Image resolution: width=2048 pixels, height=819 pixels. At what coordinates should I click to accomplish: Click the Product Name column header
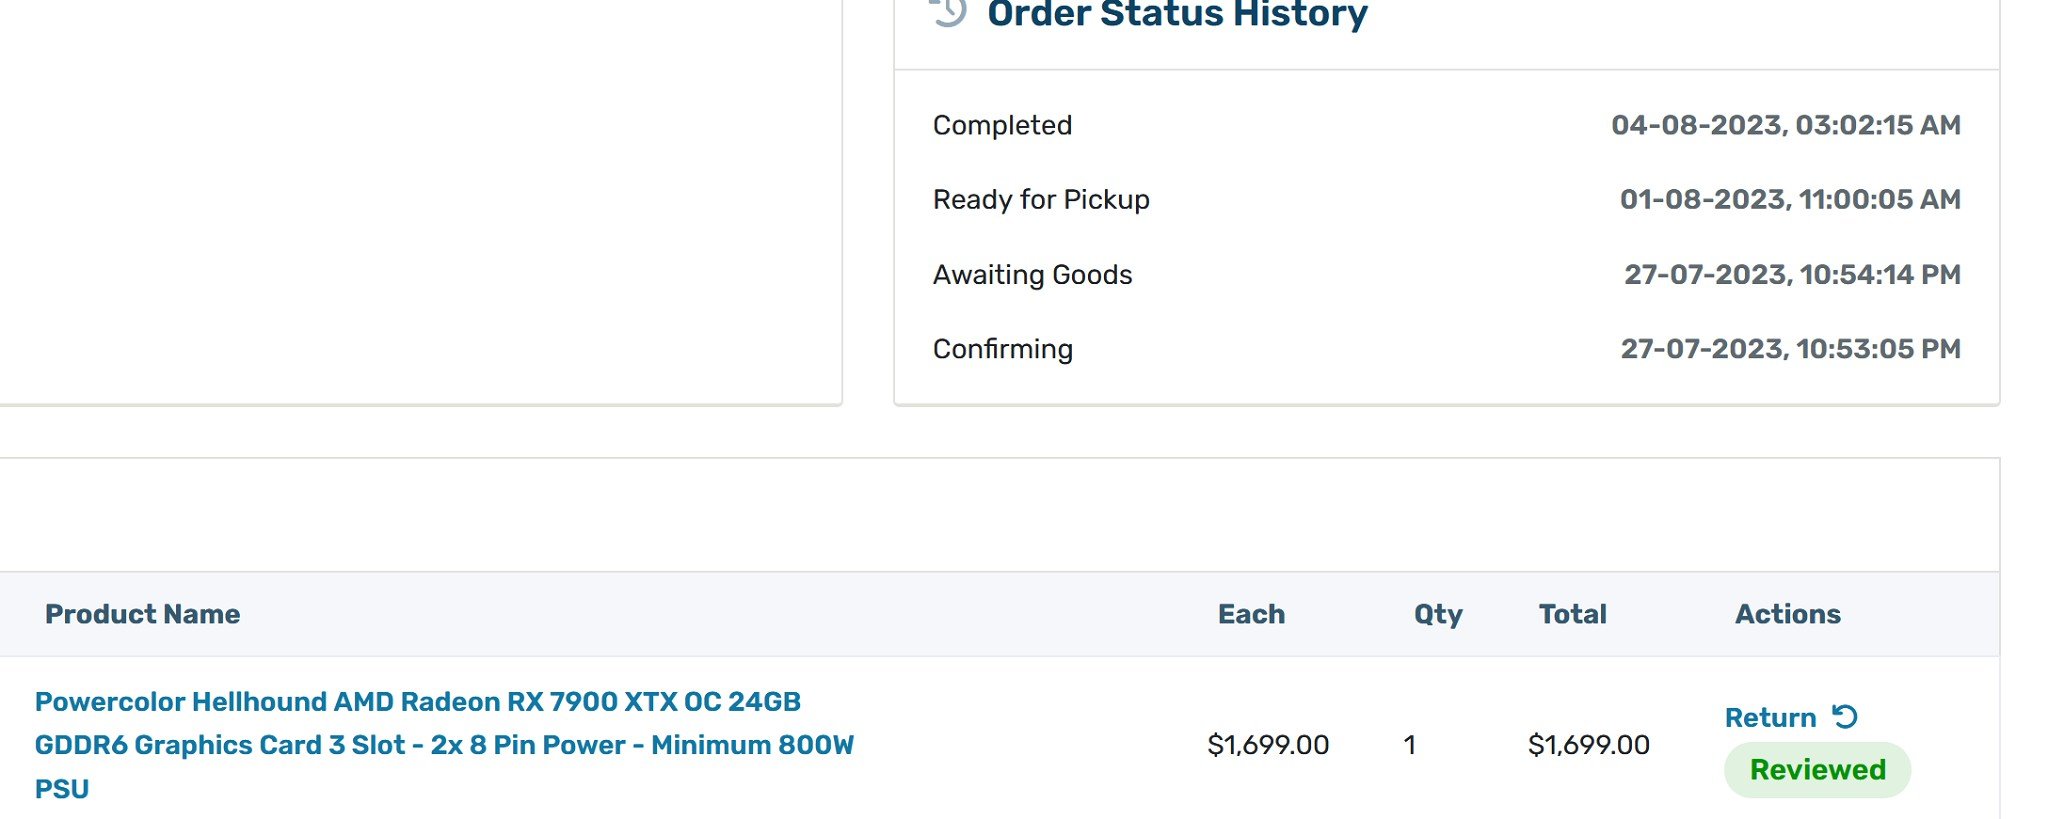click(142, 614)
